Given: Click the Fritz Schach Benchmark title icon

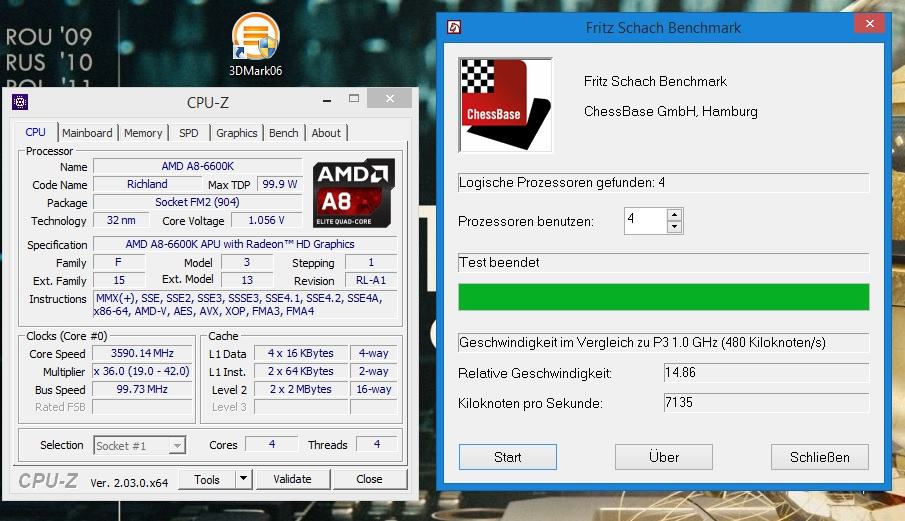Looking at the screenshot, I should click(x=454, y=28).
